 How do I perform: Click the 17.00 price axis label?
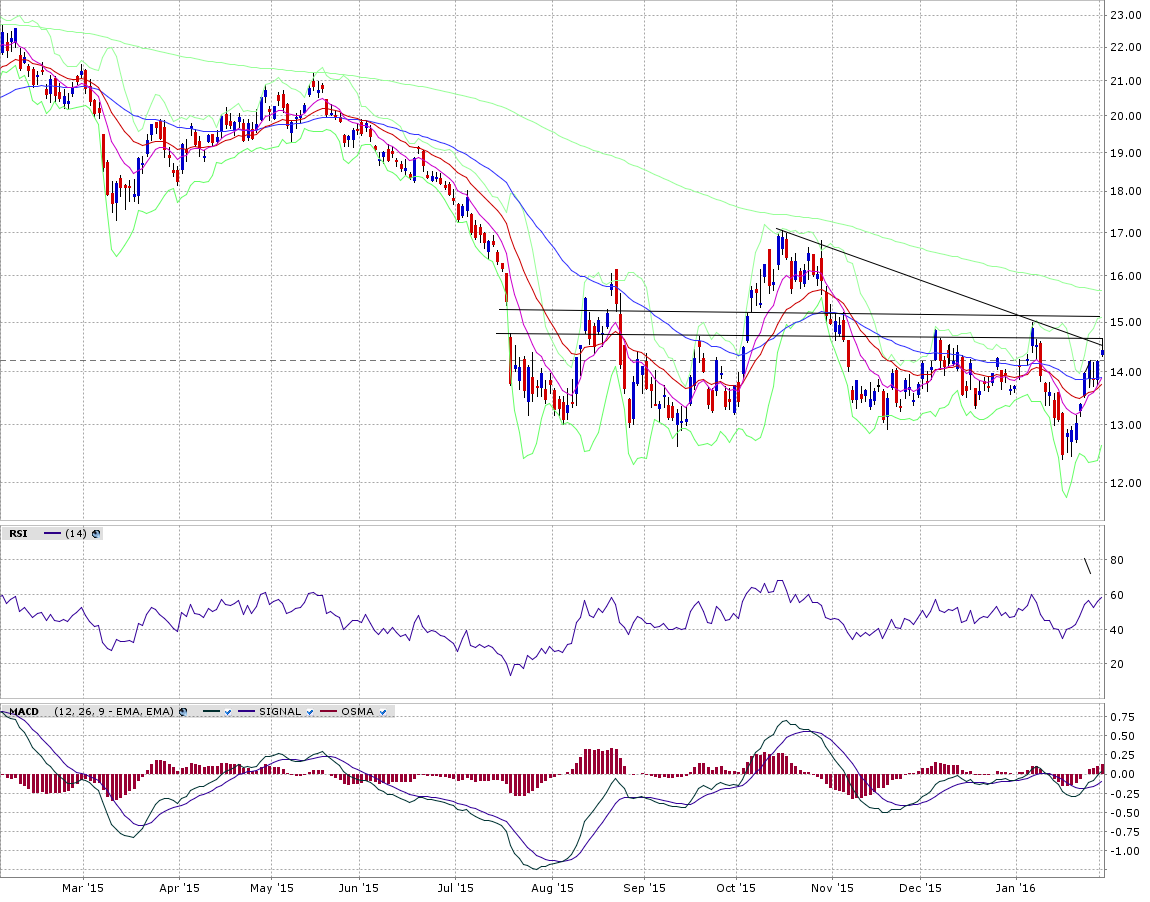tap(1126, 233)
